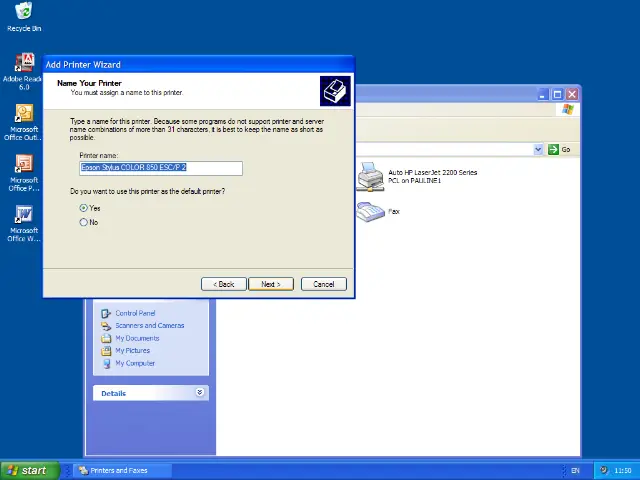The height and width of the screenshot is (480, 640).
Task: Choose No for default printer
Action: point(83,222)
